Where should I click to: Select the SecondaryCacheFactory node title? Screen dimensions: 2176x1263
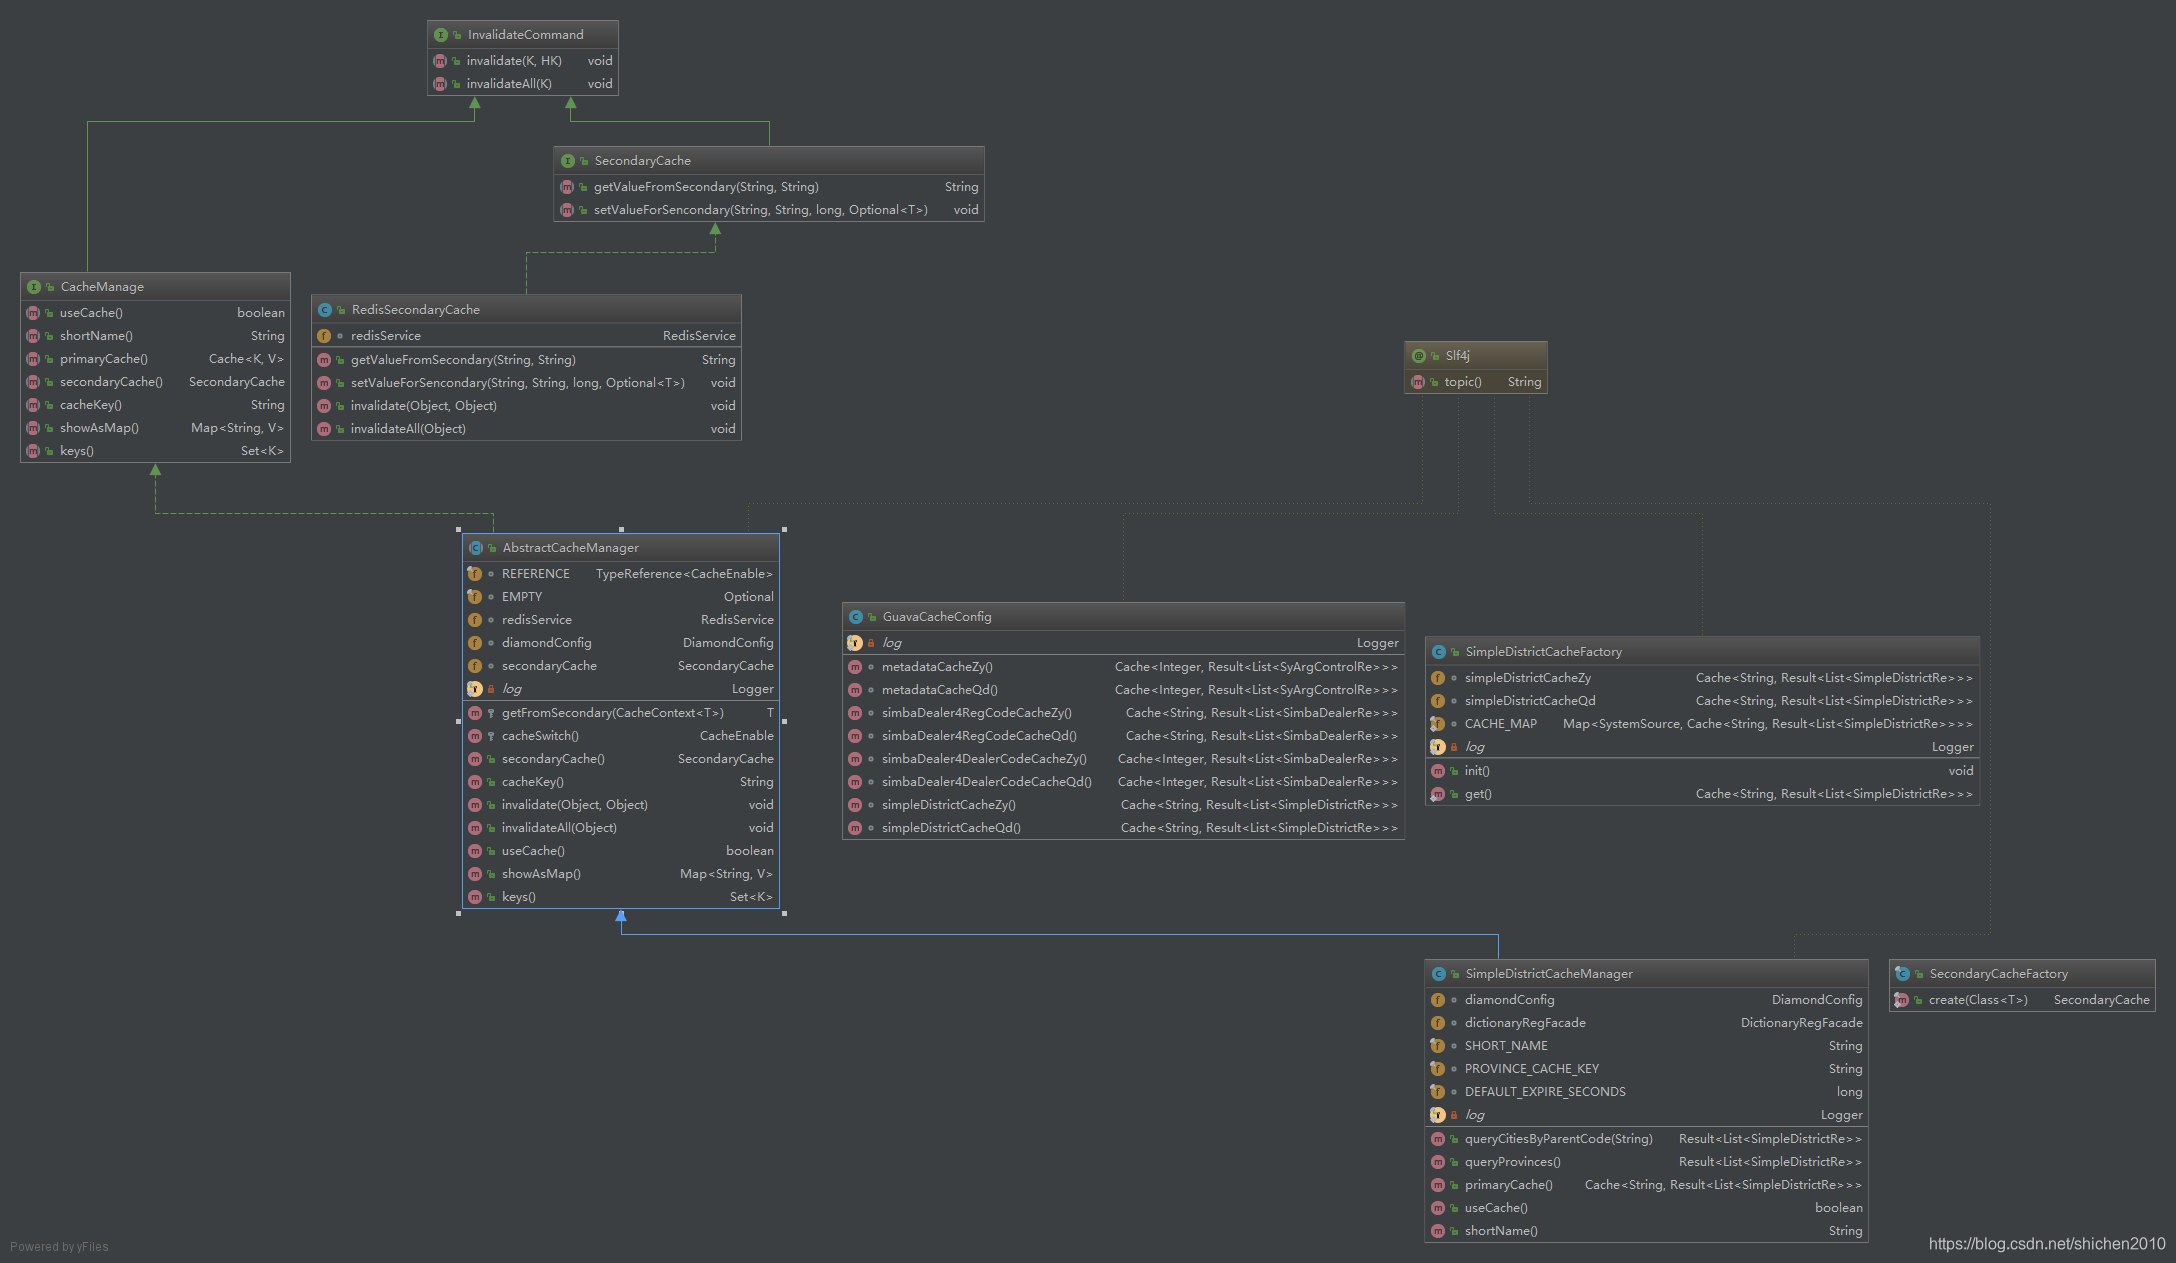[1998, 974]
